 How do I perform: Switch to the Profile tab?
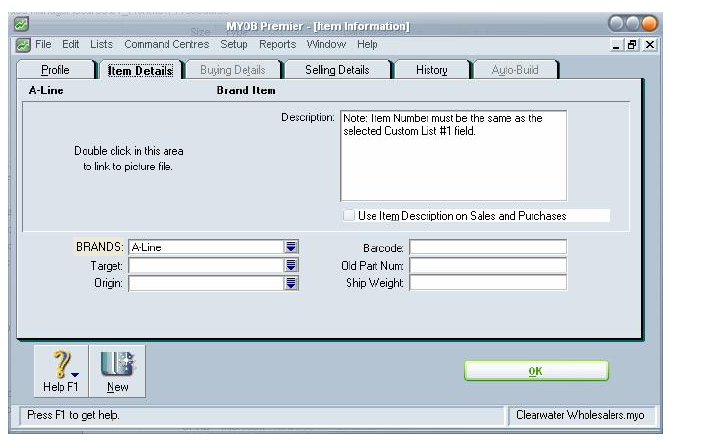pyautogui.click(x=56, y=70)
